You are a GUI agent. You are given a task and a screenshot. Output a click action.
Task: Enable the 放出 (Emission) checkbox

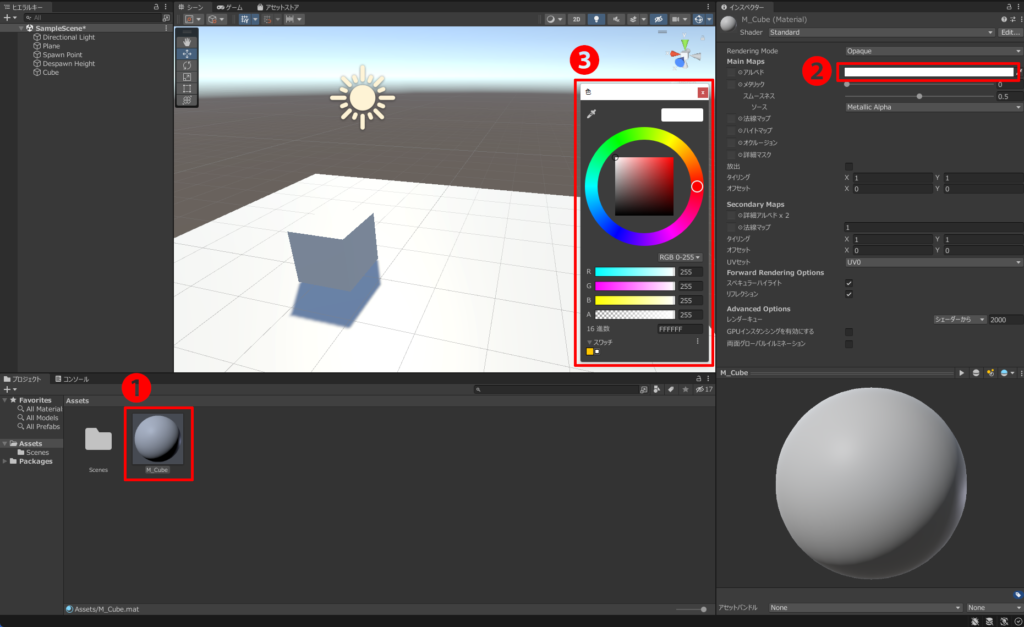[x=849, y=167]
